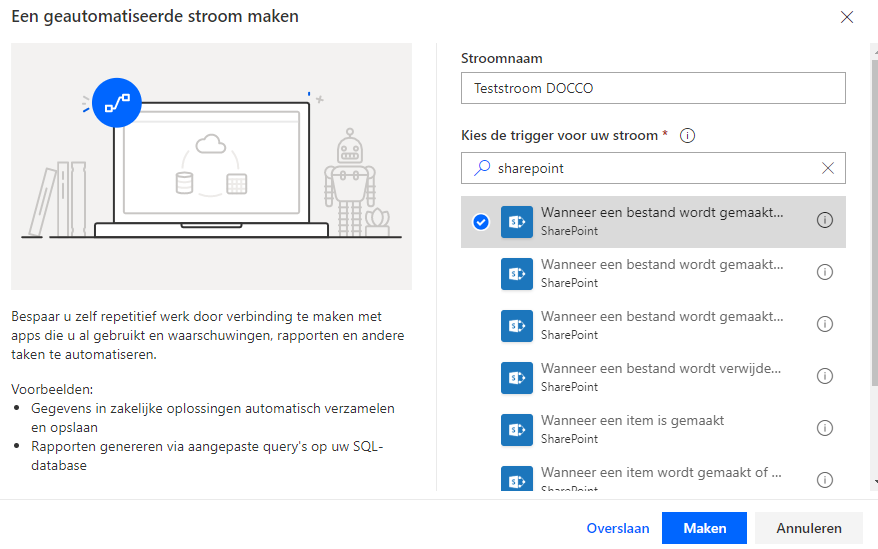Click the magnifier search icon

point(482,168)
